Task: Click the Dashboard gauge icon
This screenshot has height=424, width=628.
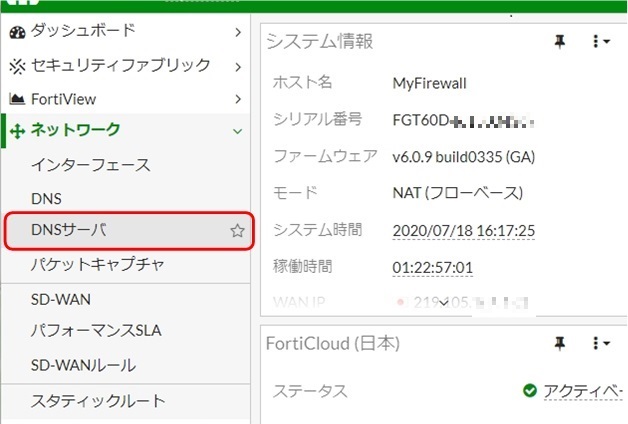Action: pos(16,32)
